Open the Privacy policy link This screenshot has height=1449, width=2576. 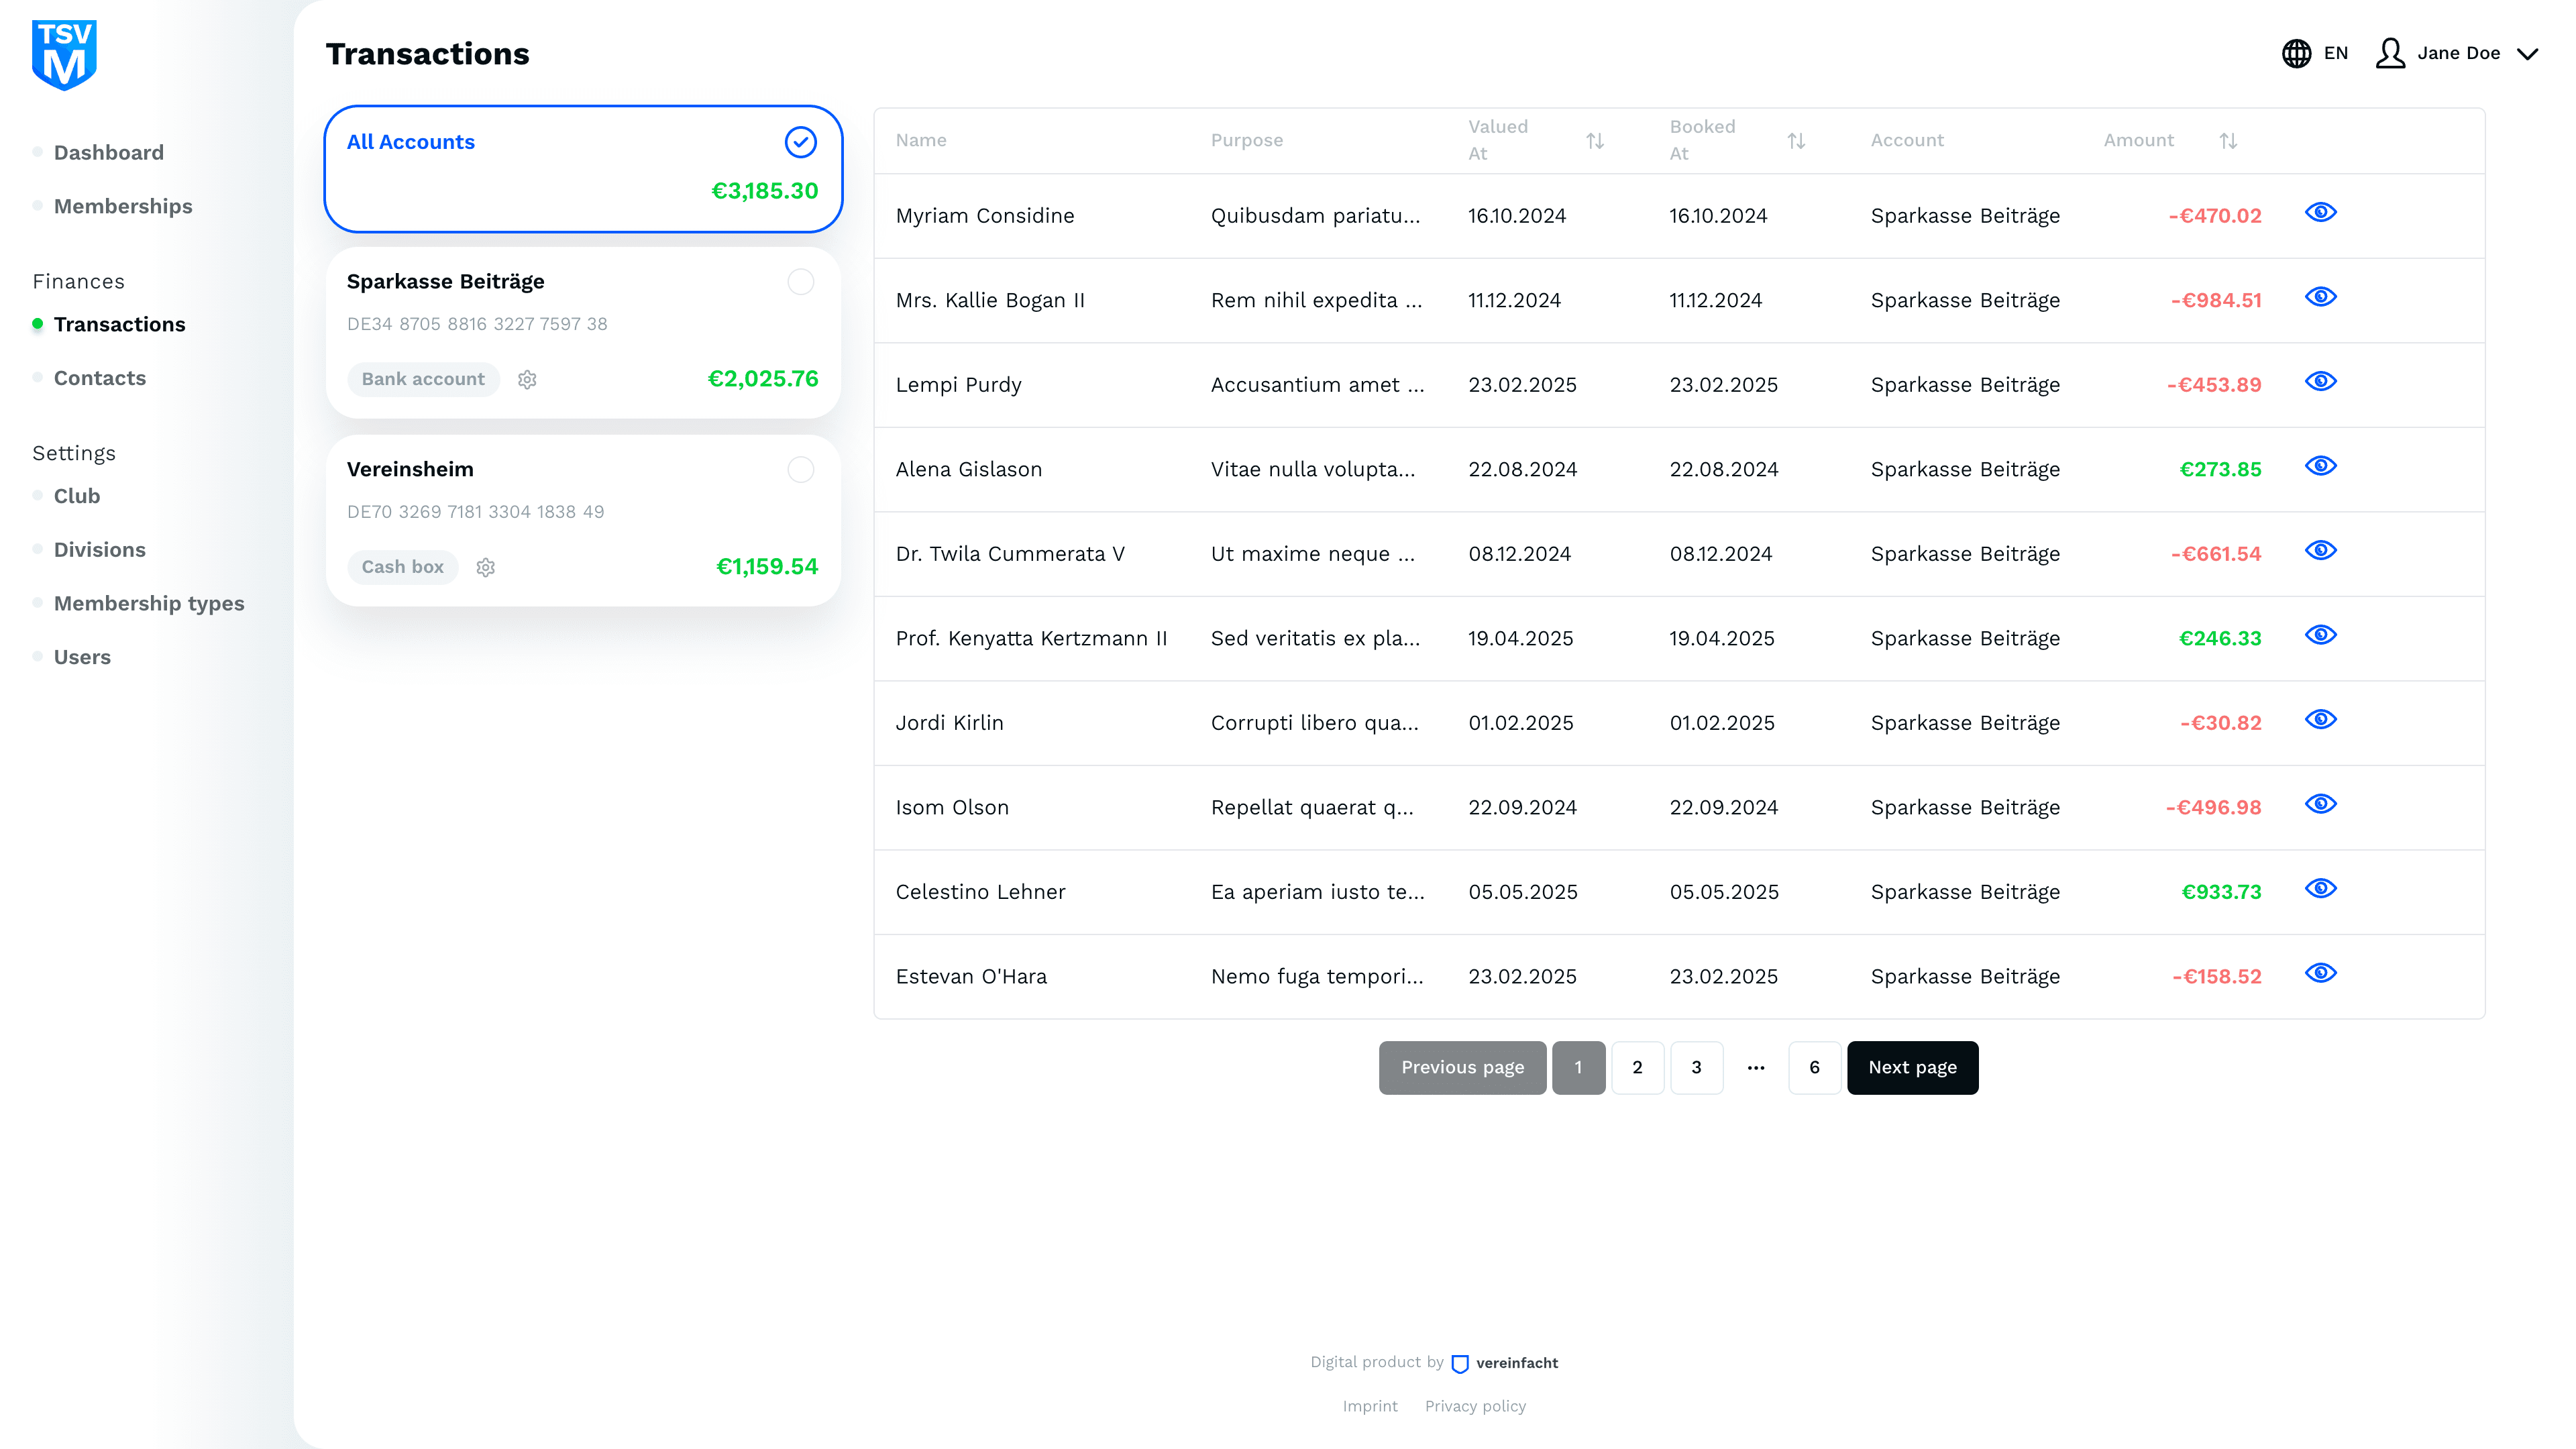pyautogui.click(x=1475, y=1406)
